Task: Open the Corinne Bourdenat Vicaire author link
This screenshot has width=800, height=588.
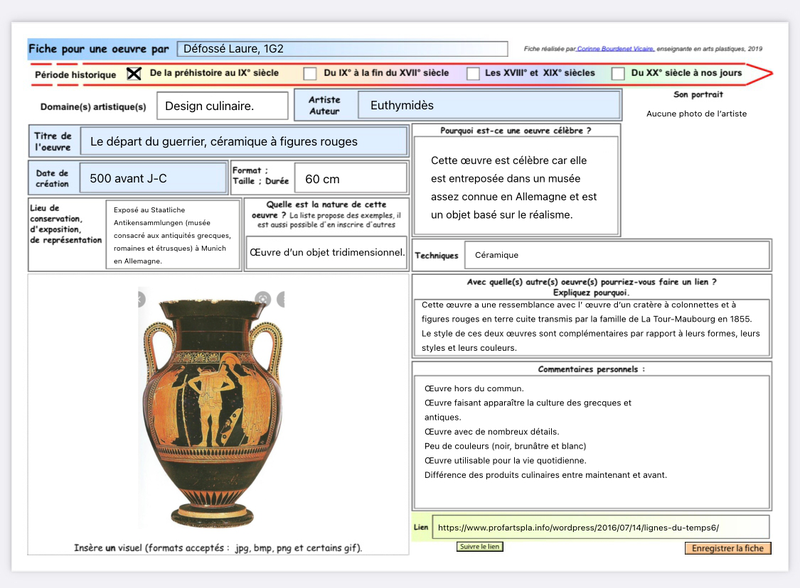Action: tap(616, 48)
